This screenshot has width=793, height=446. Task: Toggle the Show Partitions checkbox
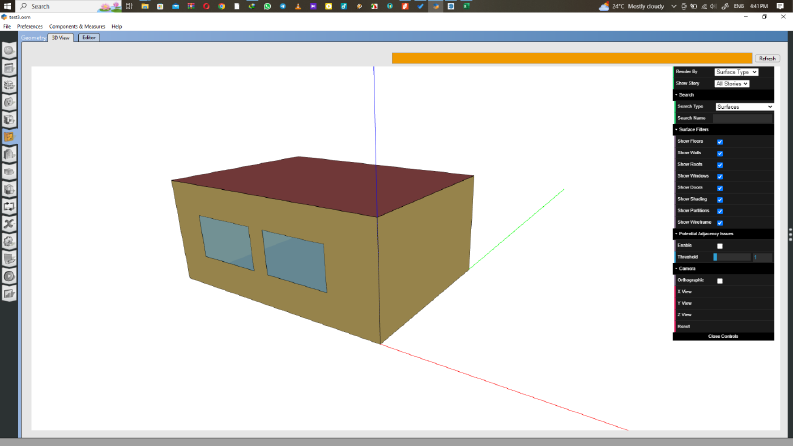point(720,211)
